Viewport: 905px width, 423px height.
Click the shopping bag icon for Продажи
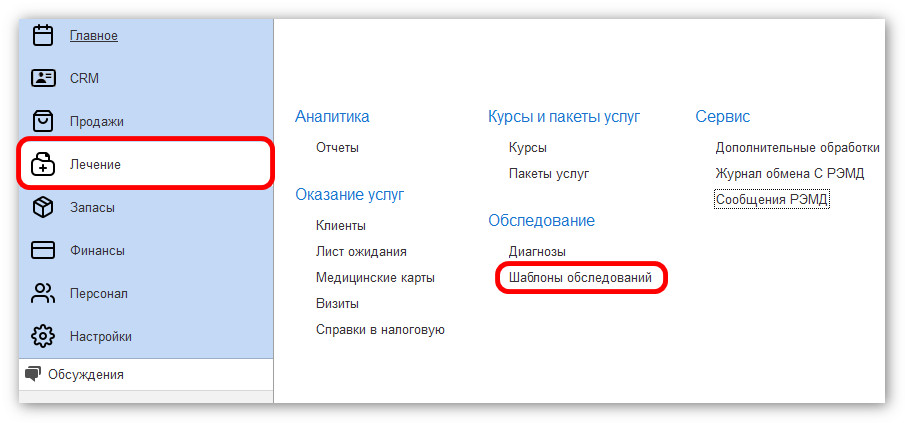(x=43, y=121)
